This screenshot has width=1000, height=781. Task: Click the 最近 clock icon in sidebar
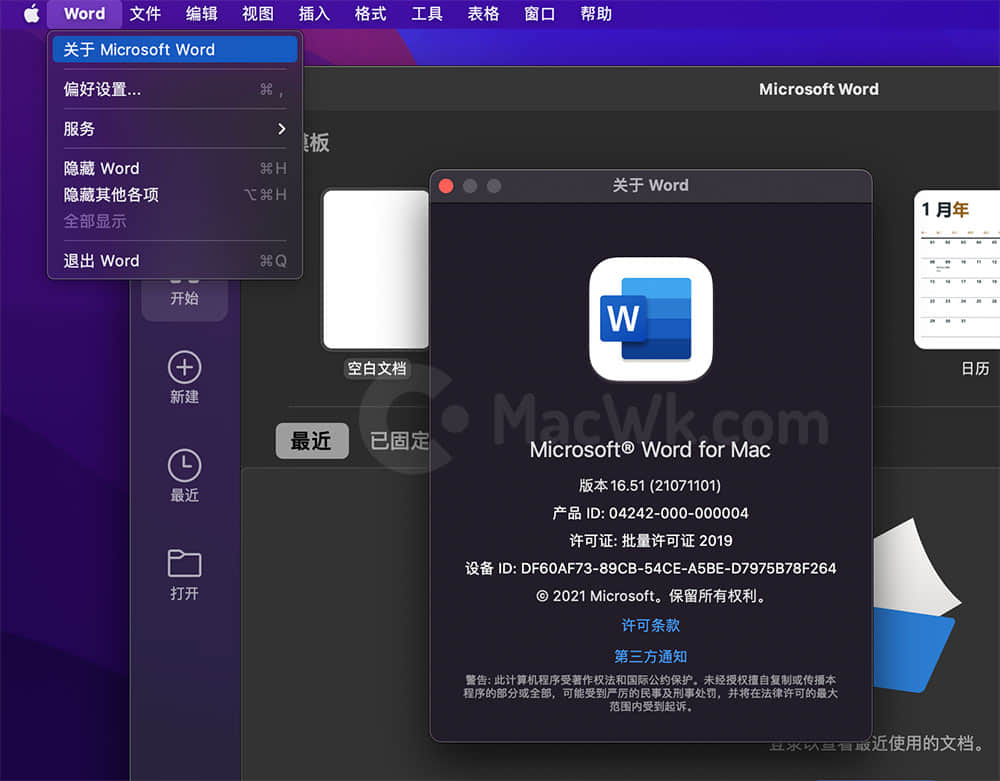tap(184, 465)
